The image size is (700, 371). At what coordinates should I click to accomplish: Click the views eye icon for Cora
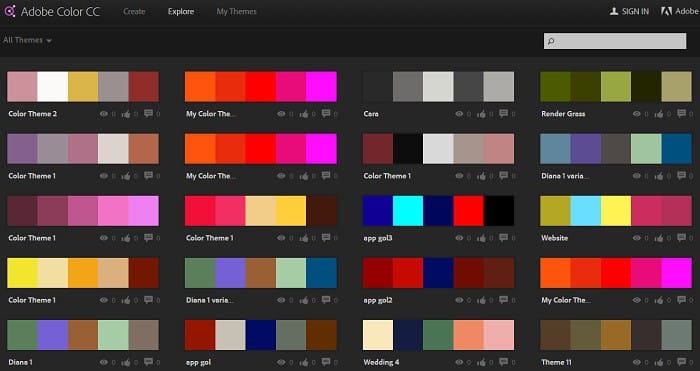tap(459, 114)
